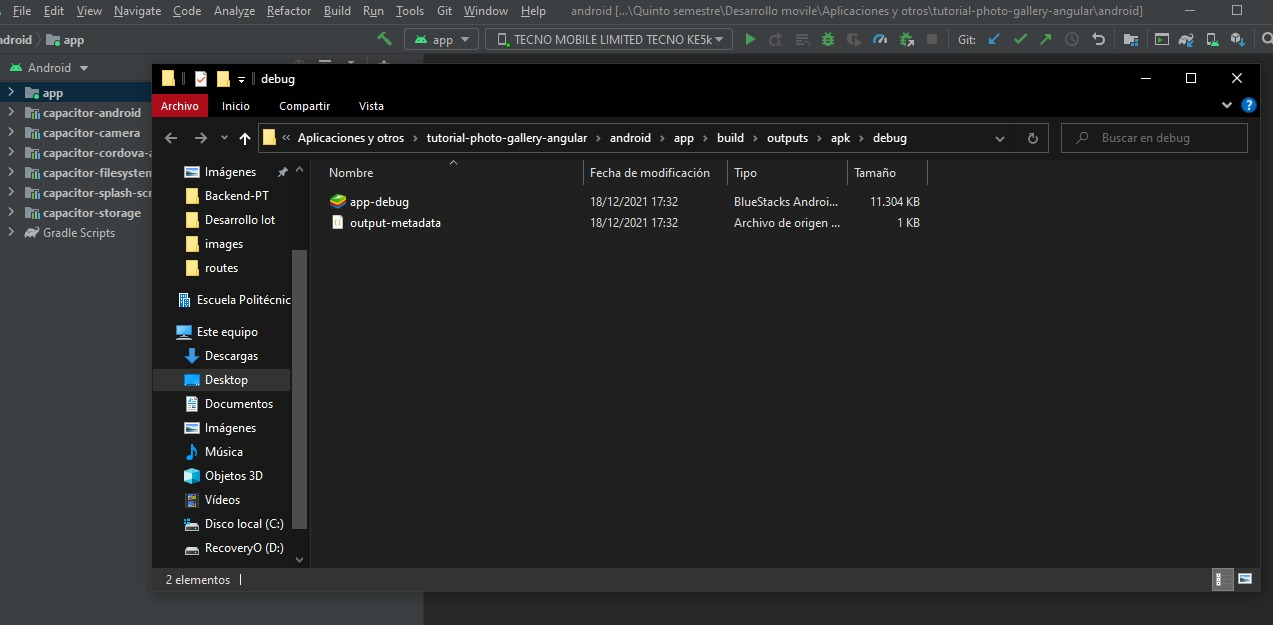
Task: Push changes using the green Git arrow
Action: pos(1046,39)
